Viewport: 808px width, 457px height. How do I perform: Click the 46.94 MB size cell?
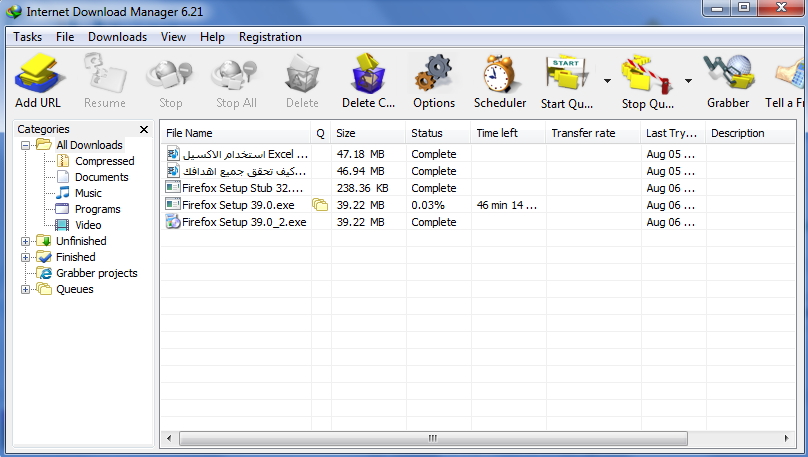click(368, 171)
